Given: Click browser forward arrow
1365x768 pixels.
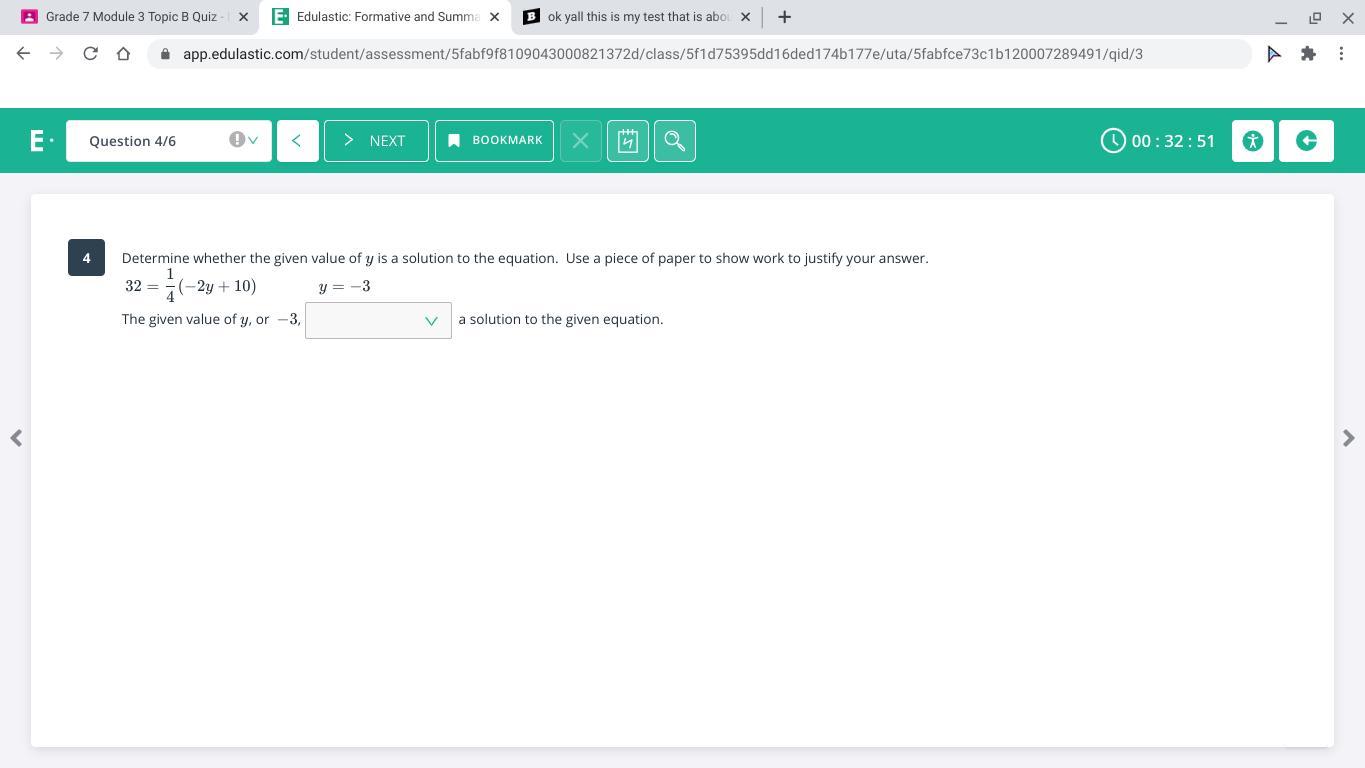Looking at the screenshot, I should [57, 54].
